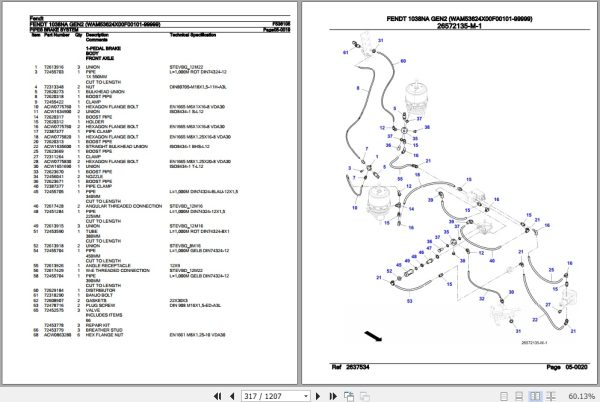This screenshot has width=600, height=402.
Task: Click callout number 60 on the diagram
Action: coord(403,61)
